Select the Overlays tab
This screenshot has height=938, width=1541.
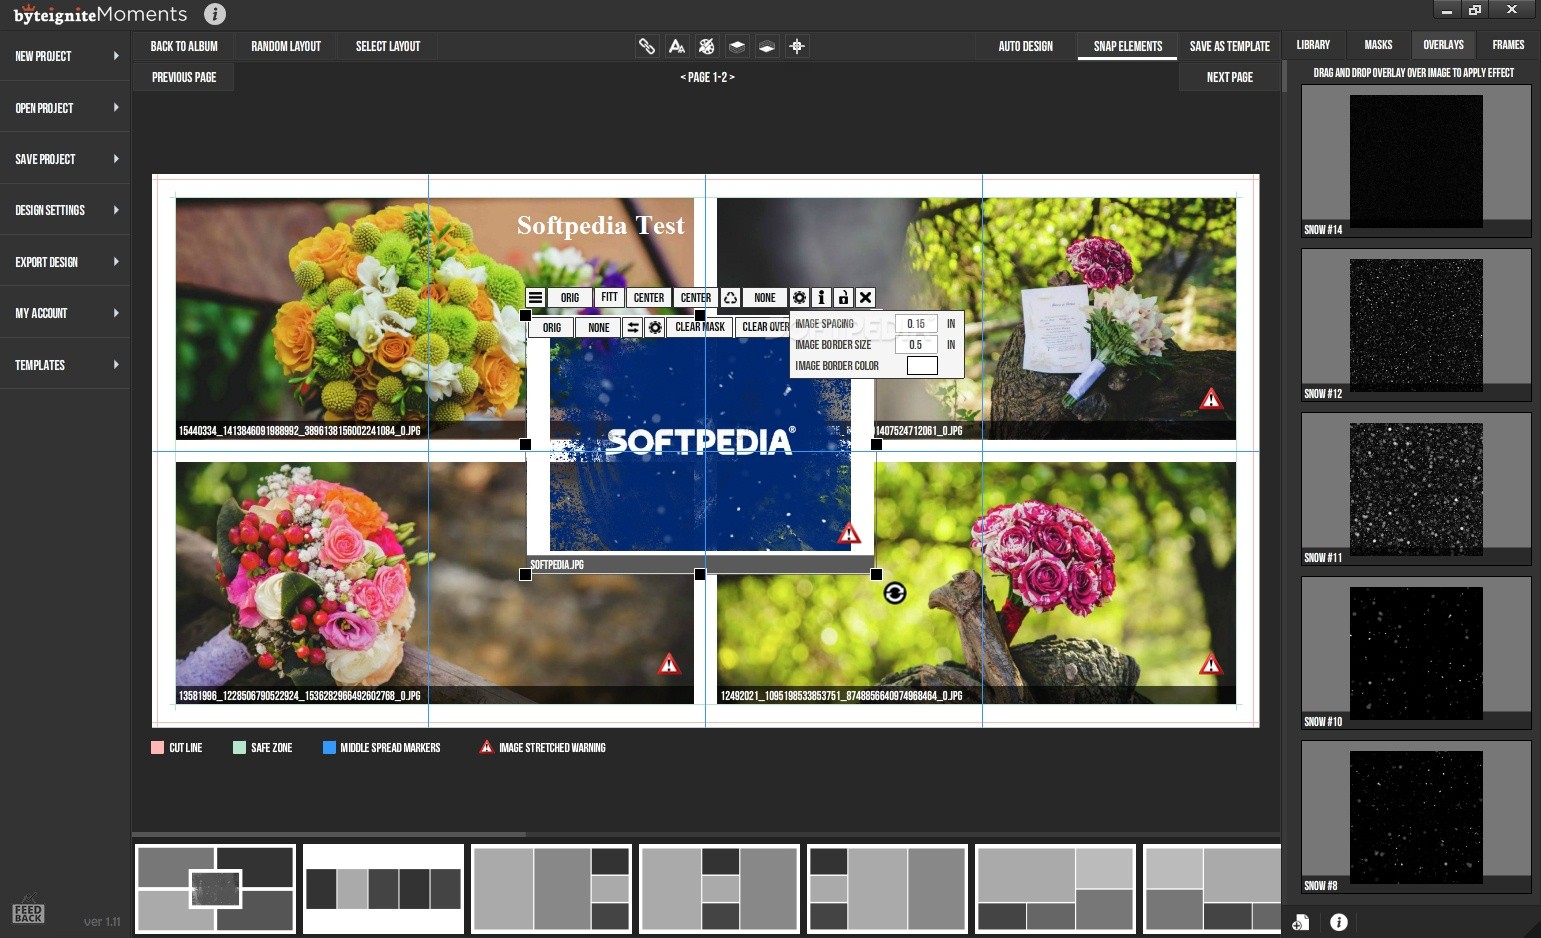[x=1443, y=45]
